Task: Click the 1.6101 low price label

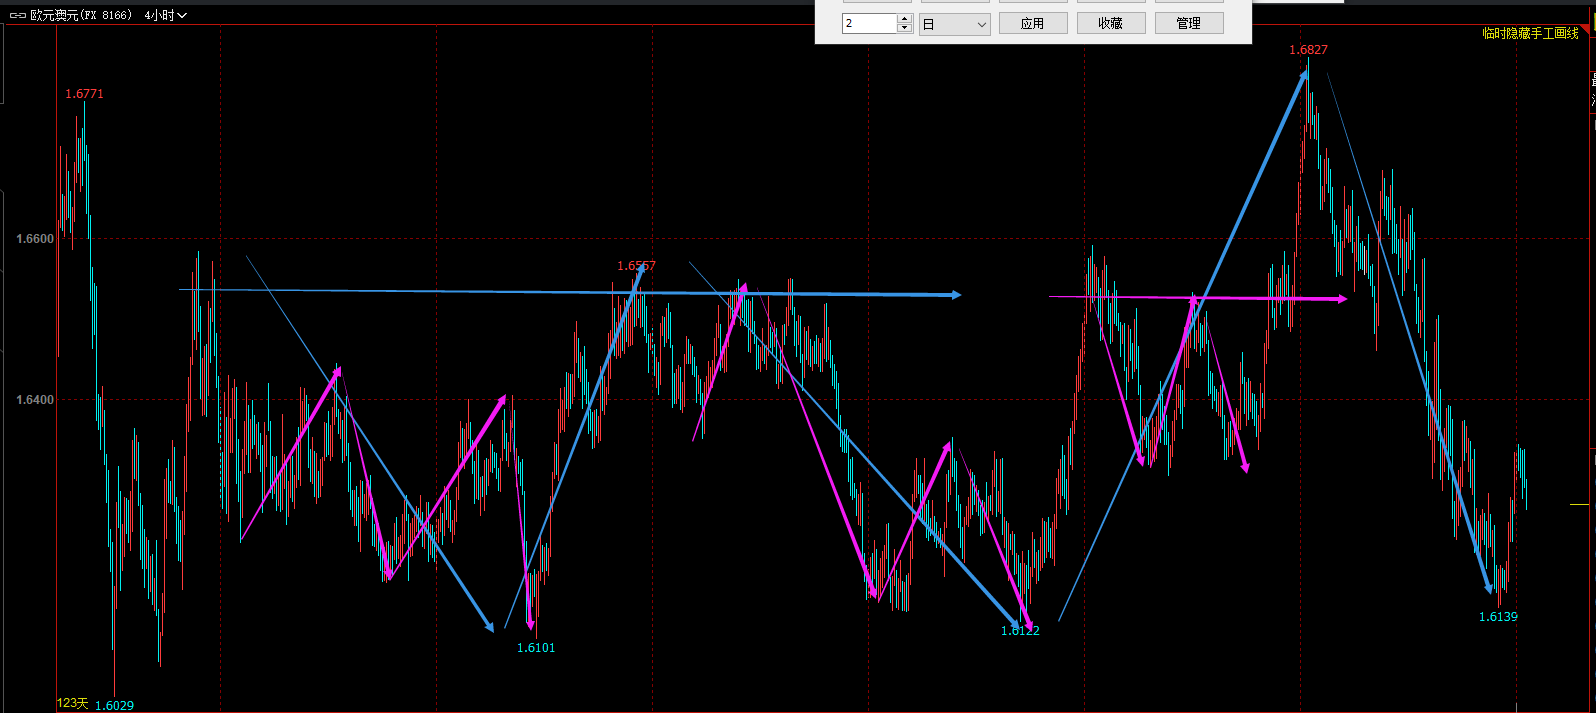Action: tap(536, 648)
